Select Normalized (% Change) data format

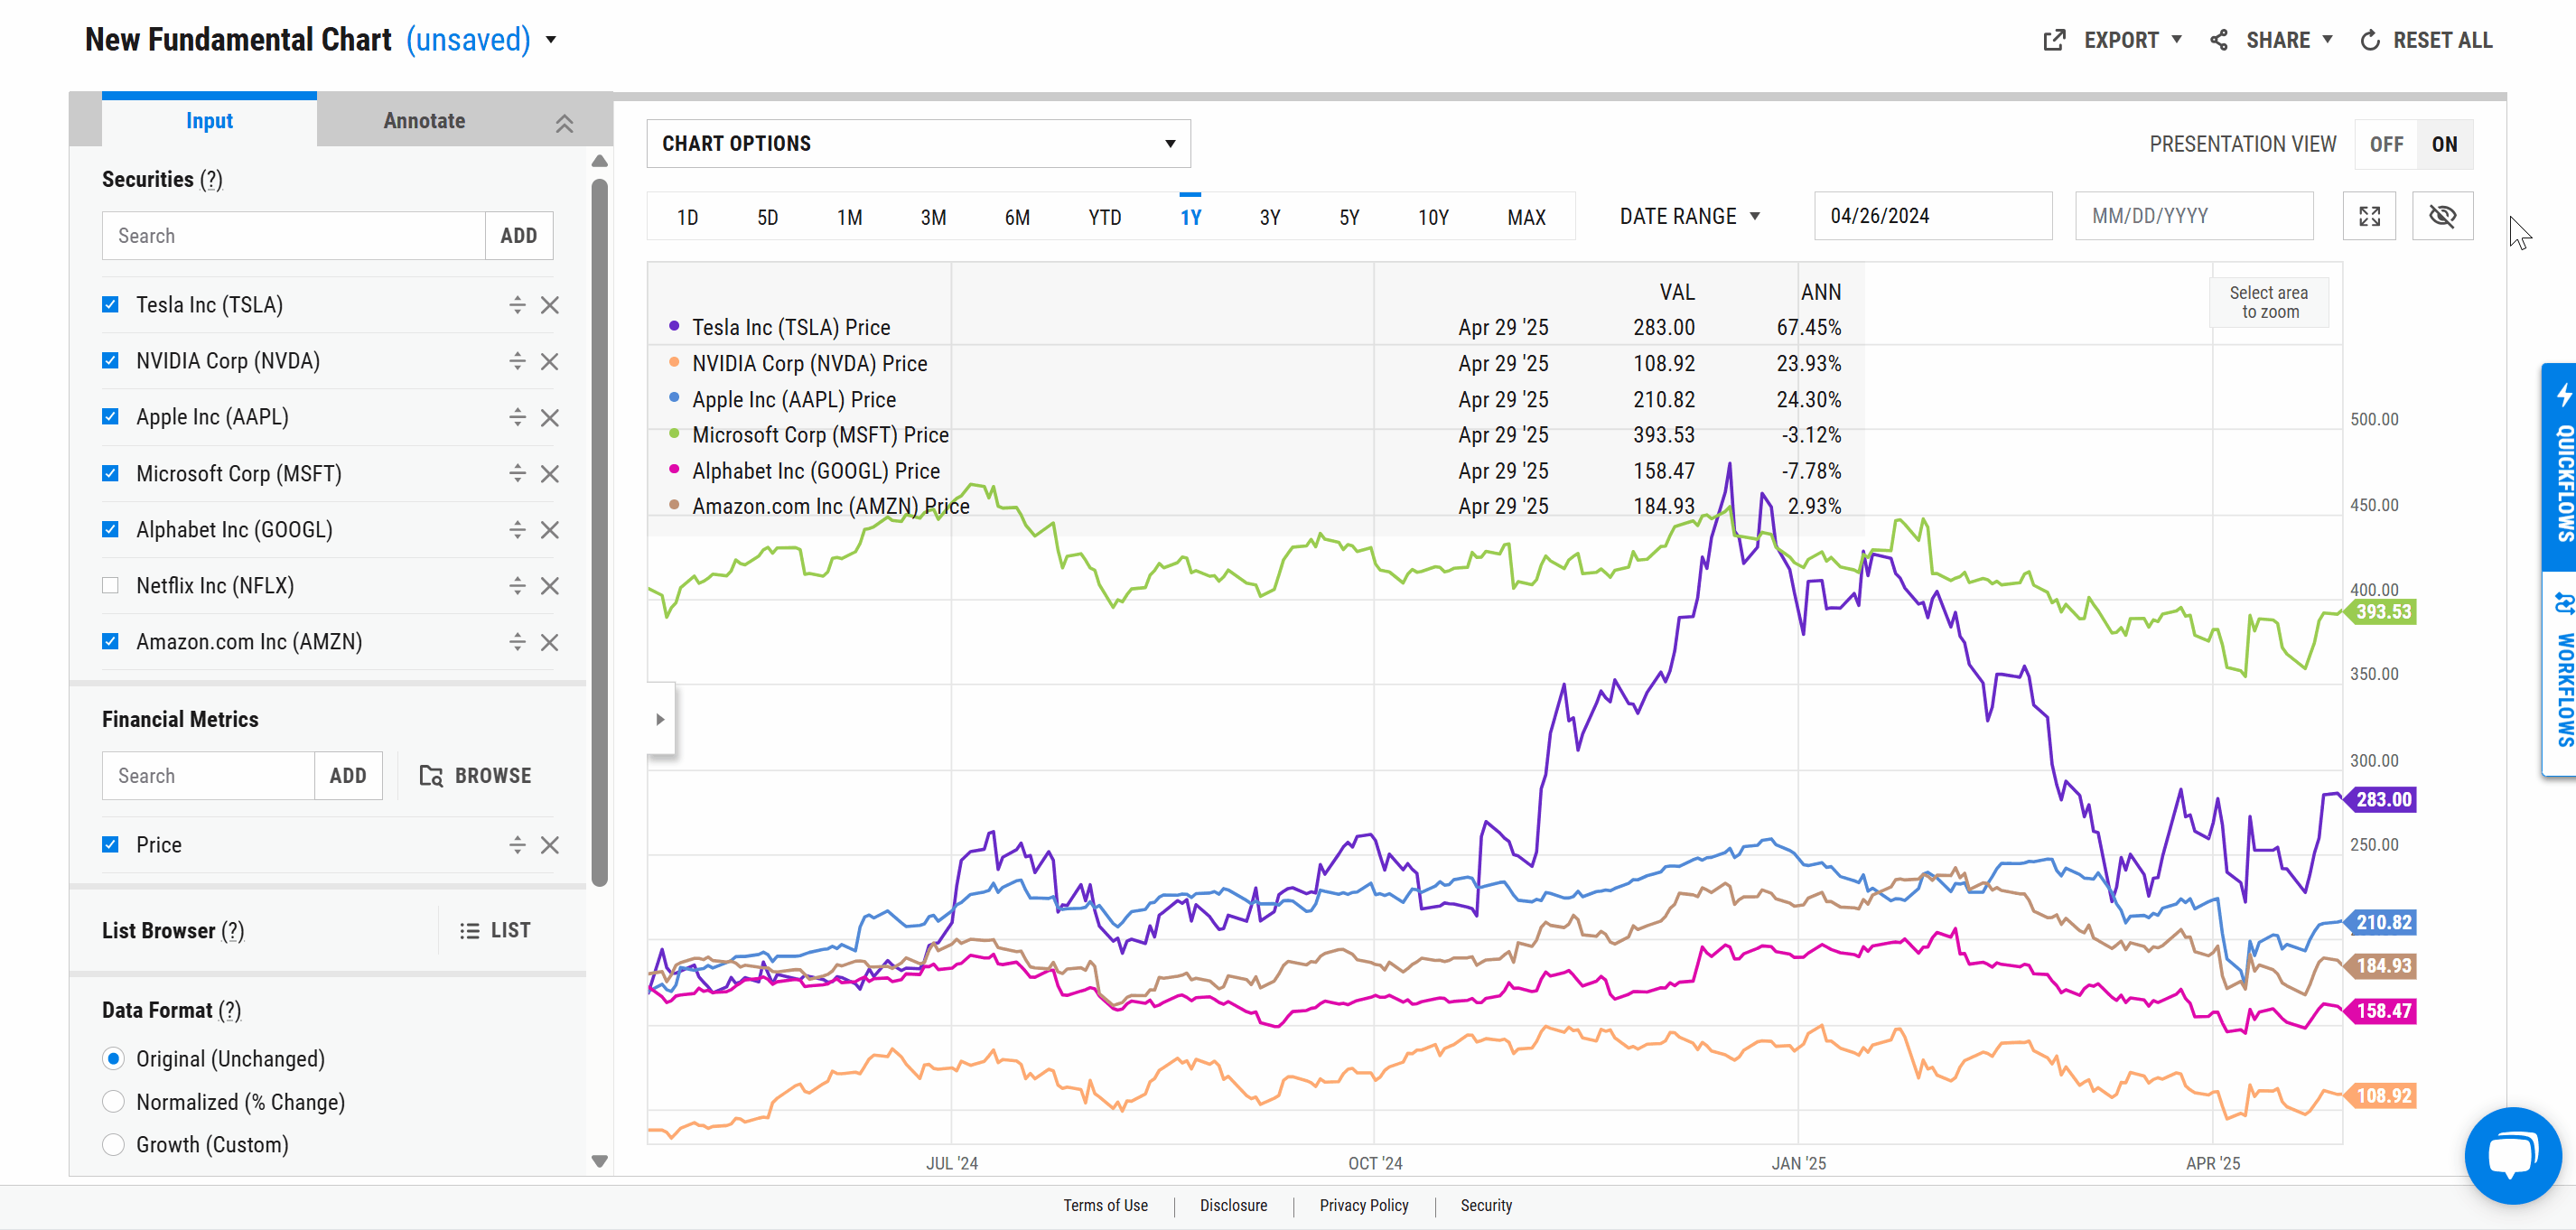[x=114, y=1101]
